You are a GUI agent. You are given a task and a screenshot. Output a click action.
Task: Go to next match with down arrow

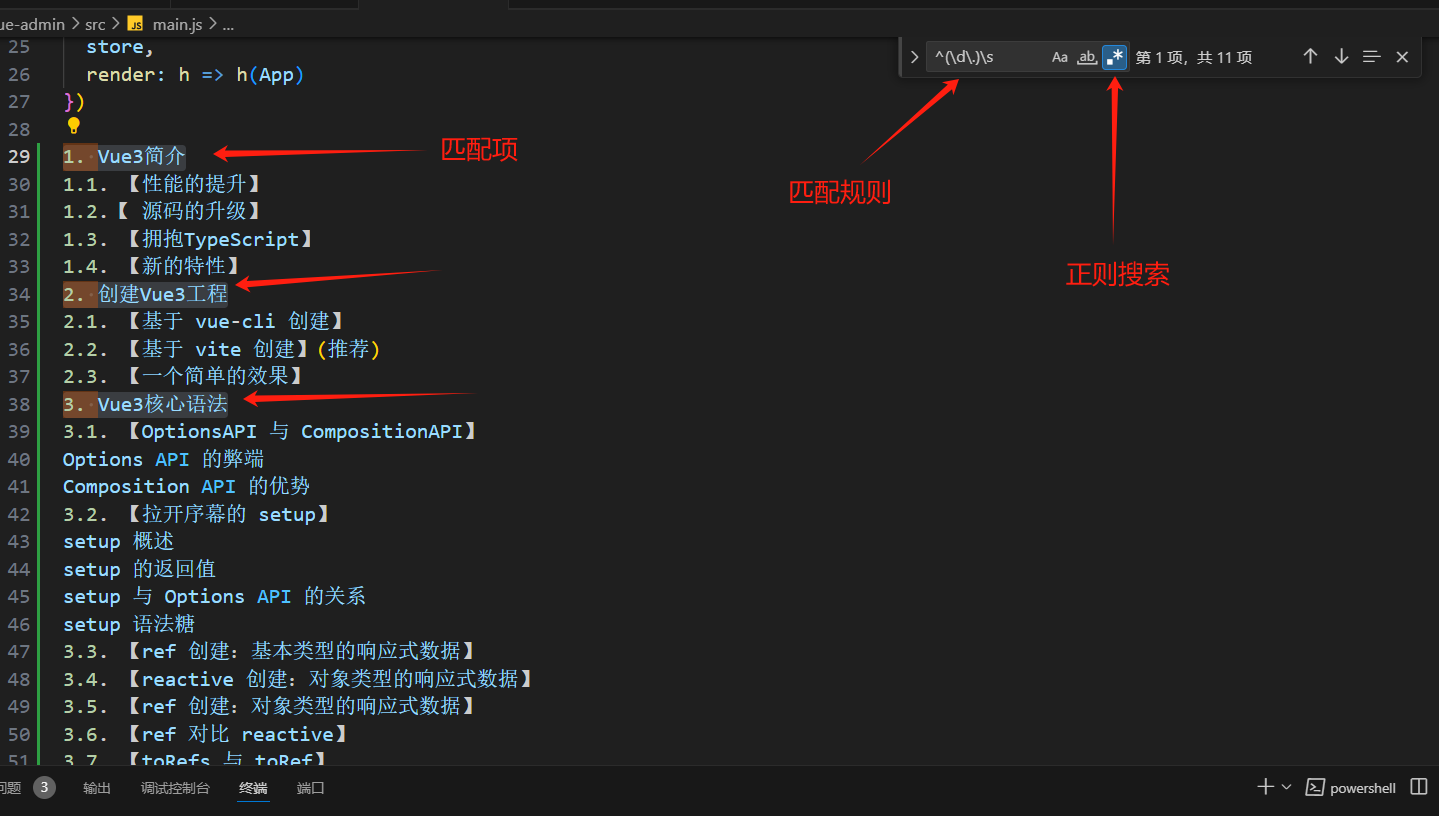1341,57
